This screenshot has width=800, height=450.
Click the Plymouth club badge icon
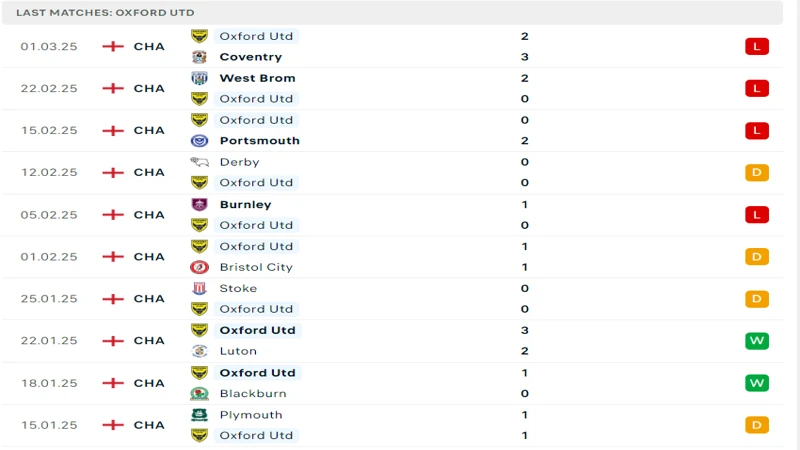[x=199, y=415]
